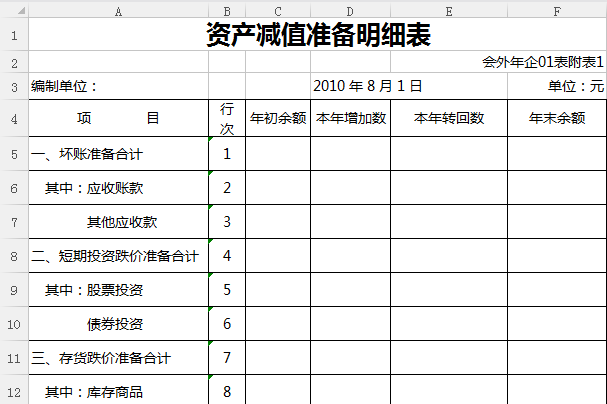This screenshot has height=404, width=607.
Task: Click the title cell 资产减值准备明细表
Action: [x=317, y=36]
